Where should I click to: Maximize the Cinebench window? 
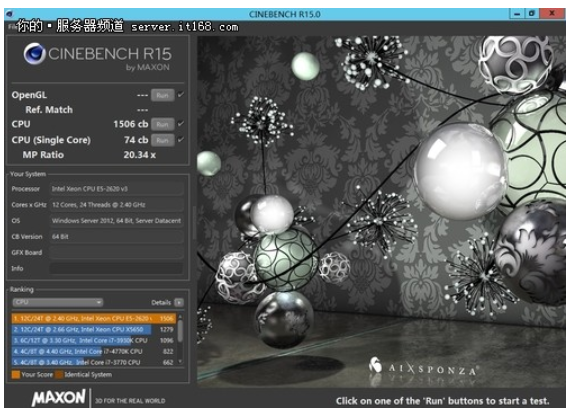pyautogui.click(x=532, y=14)
